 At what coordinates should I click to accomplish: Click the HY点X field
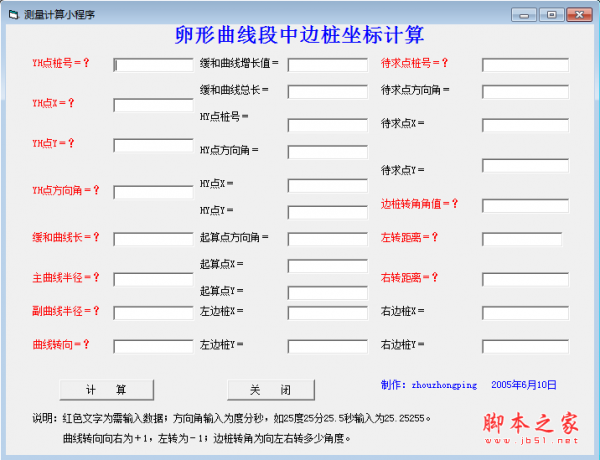[328, 186]
